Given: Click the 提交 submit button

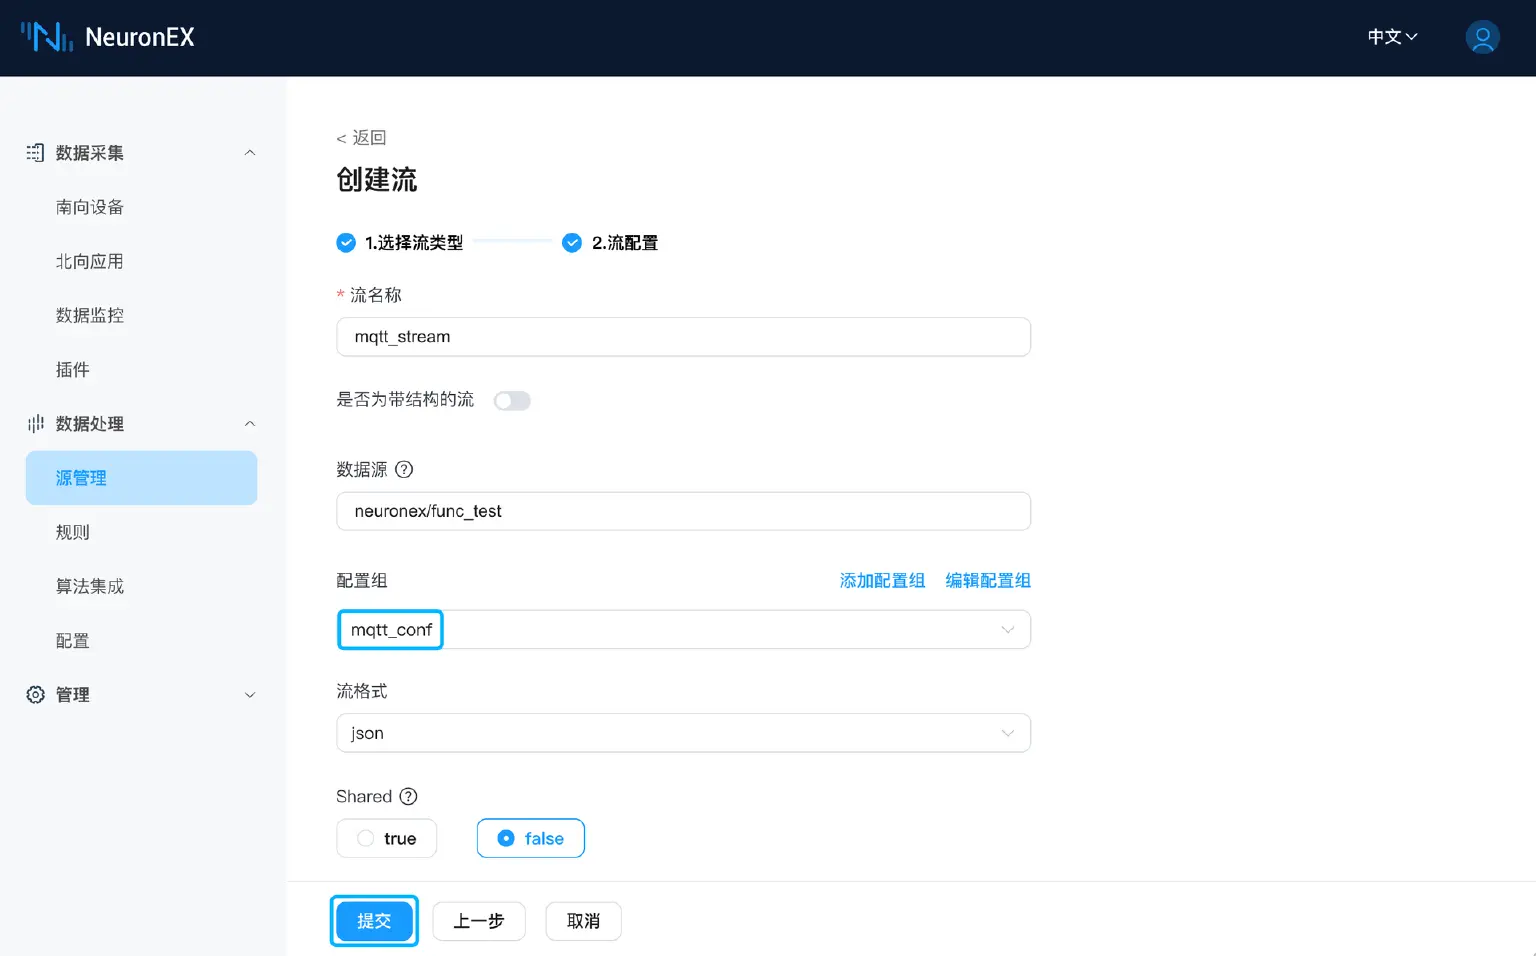Looking at the screenshot, I should click(374, 921).
